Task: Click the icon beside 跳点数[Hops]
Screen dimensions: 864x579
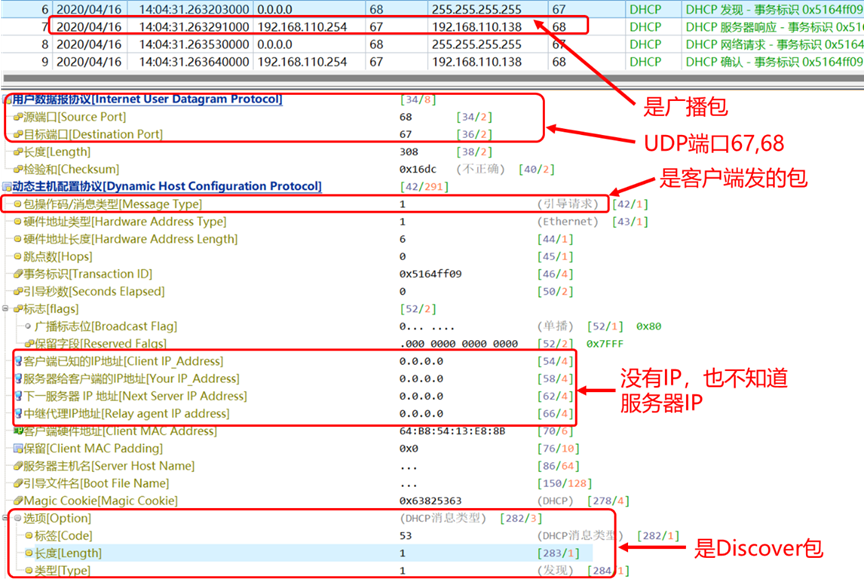Action: tap(18, 256)
